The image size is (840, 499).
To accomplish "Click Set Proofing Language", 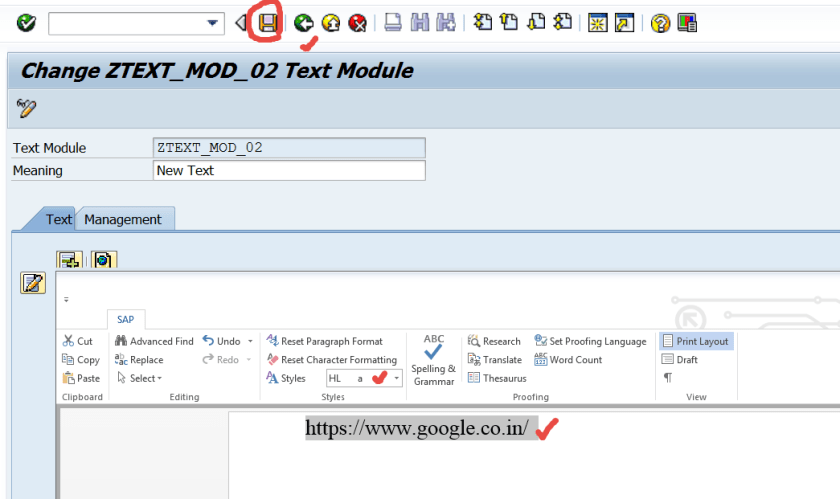I will click(590, 341).
